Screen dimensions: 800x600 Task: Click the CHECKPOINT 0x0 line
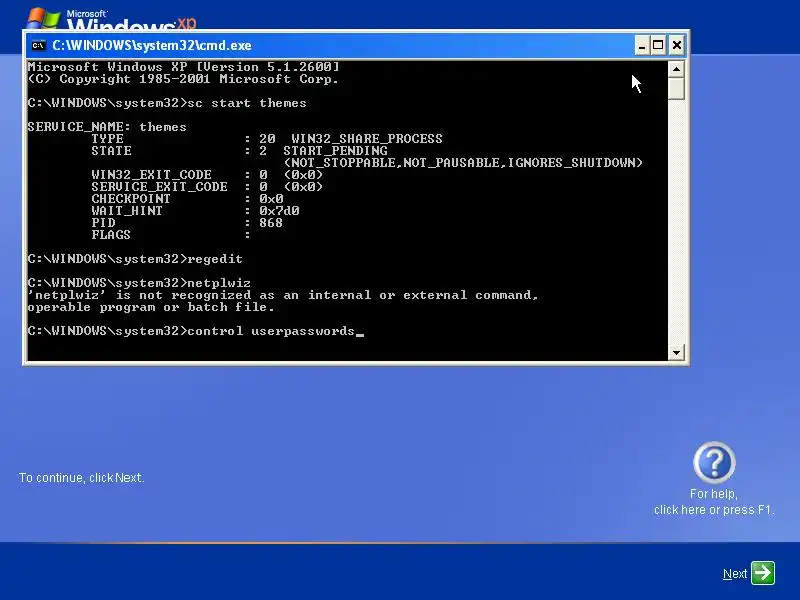point(187,199)
